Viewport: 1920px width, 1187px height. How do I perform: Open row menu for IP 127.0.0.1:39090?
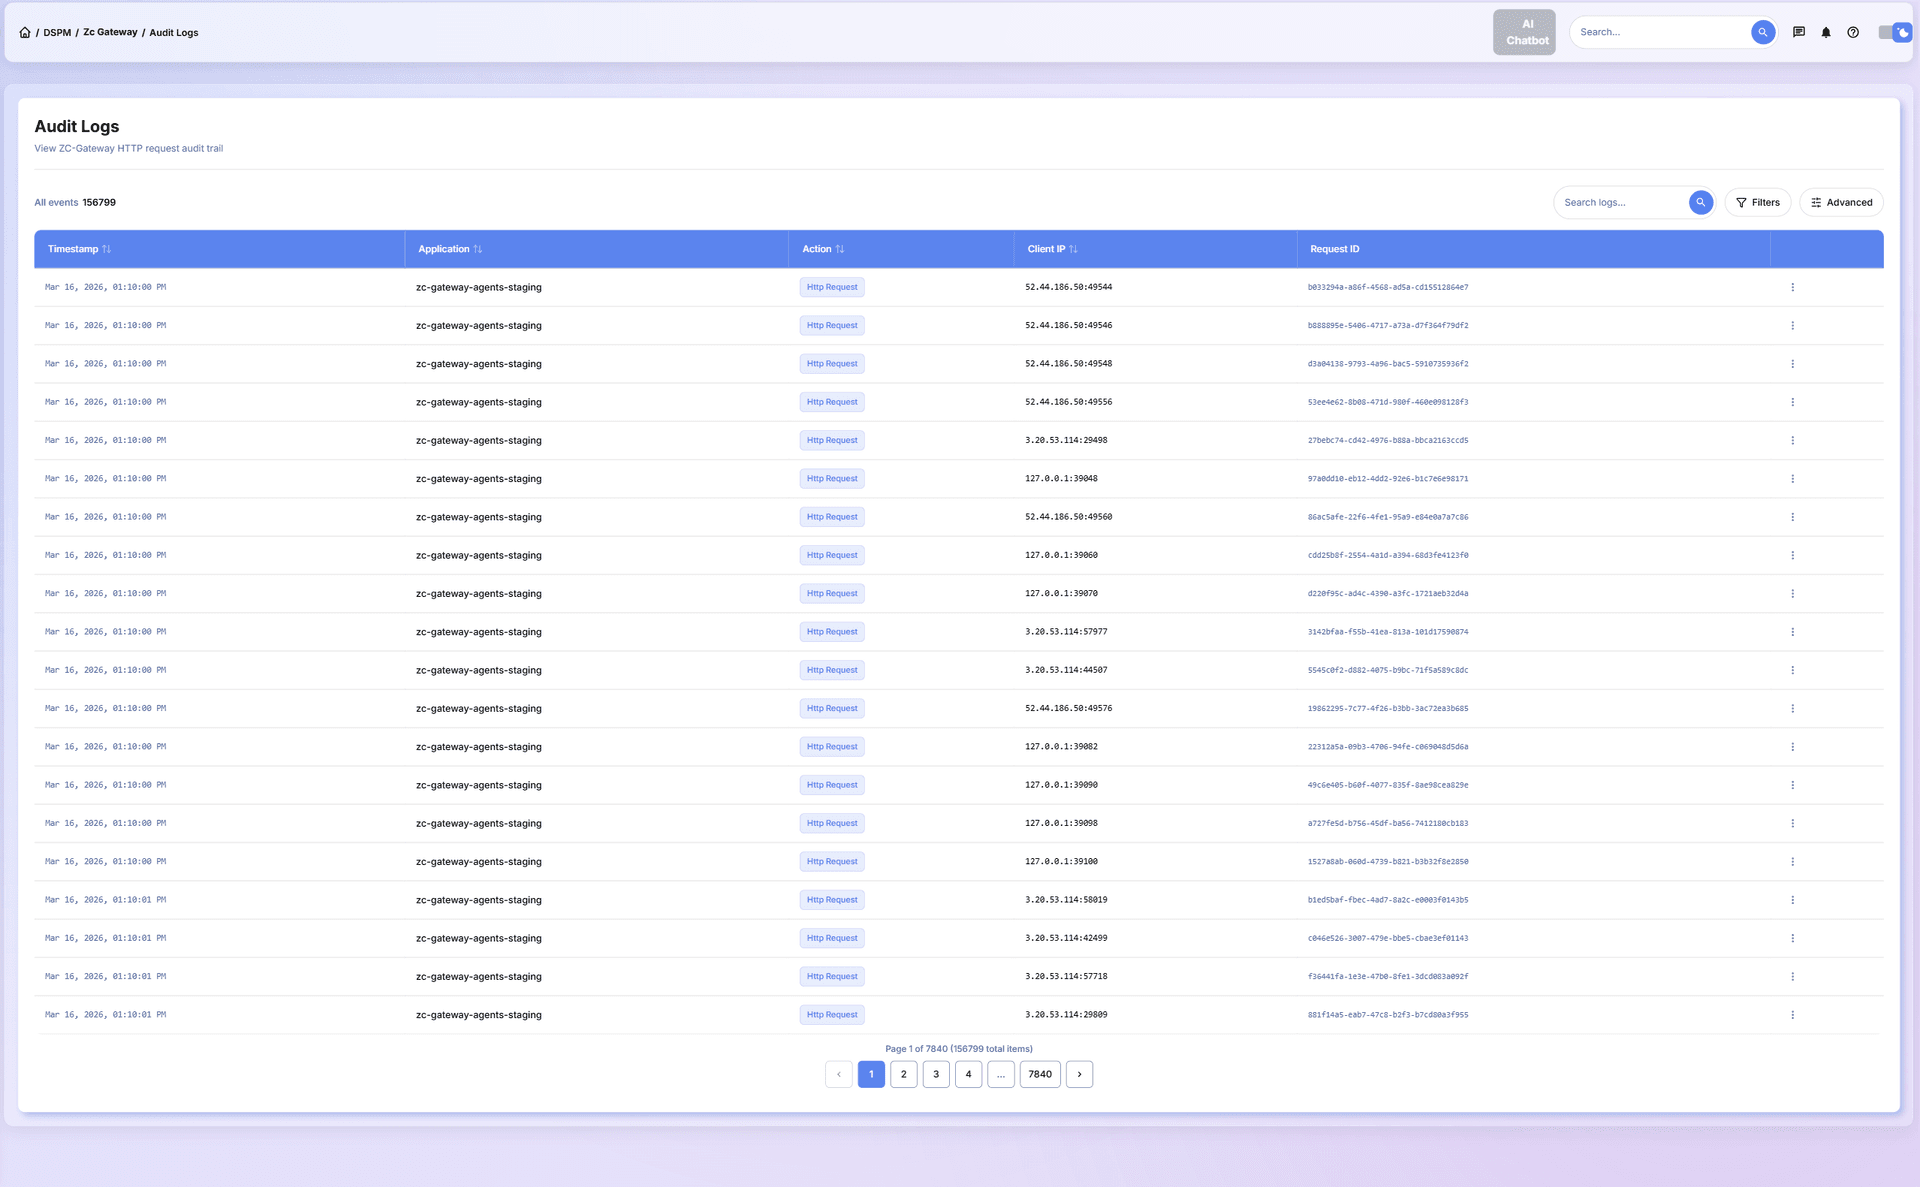pos(1792,785)
